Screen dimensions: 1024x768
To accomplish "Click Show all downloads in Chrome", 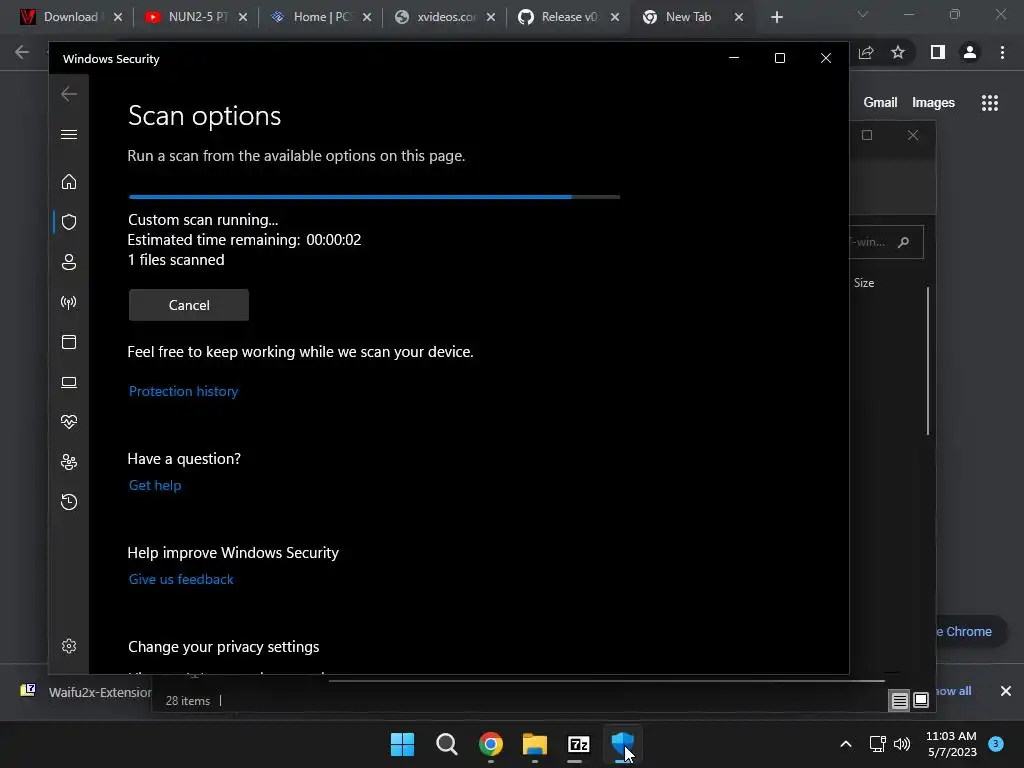I will pyautogui.click(x=953, y=691).
